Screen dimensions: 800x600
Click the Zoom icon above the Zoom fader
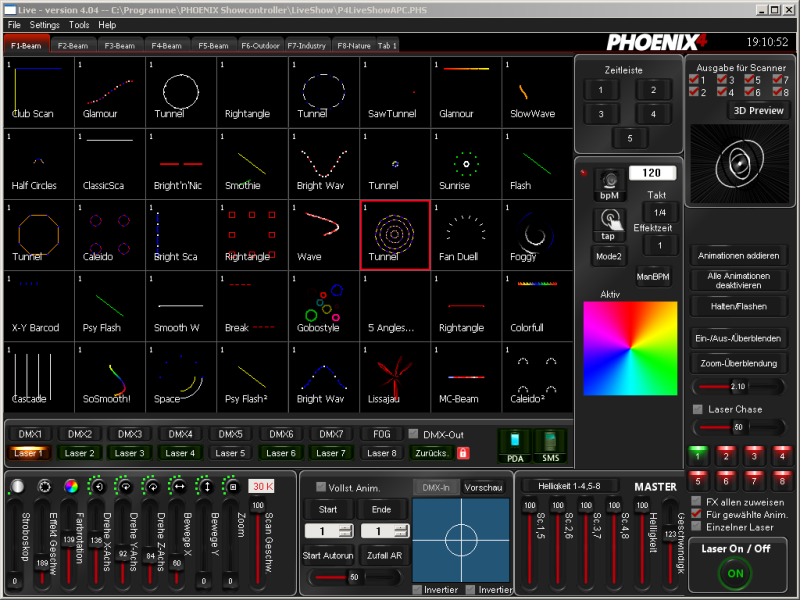pyautogui.click(x=233, y=486)
